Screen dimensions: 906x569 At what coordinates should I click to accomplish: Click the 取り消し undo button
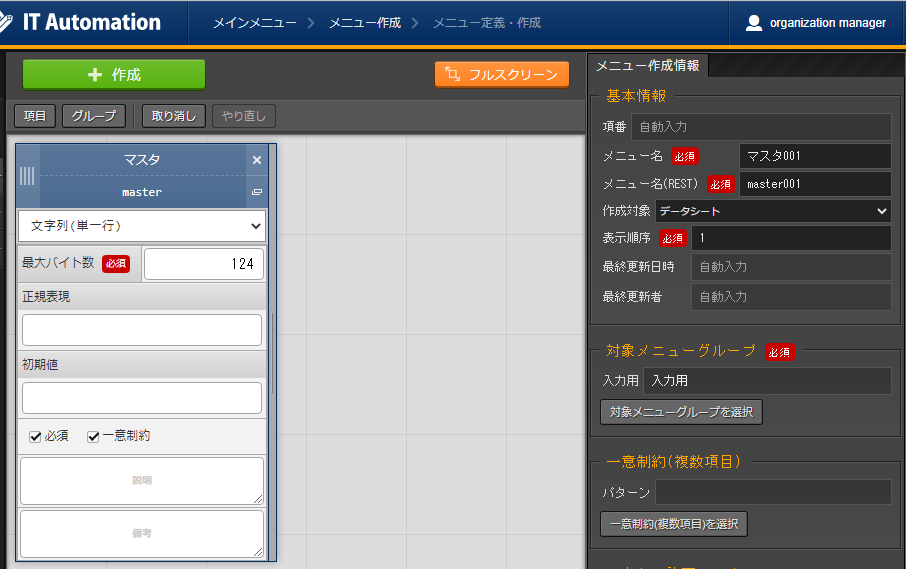pyautogui.click(x=174, y=116)
